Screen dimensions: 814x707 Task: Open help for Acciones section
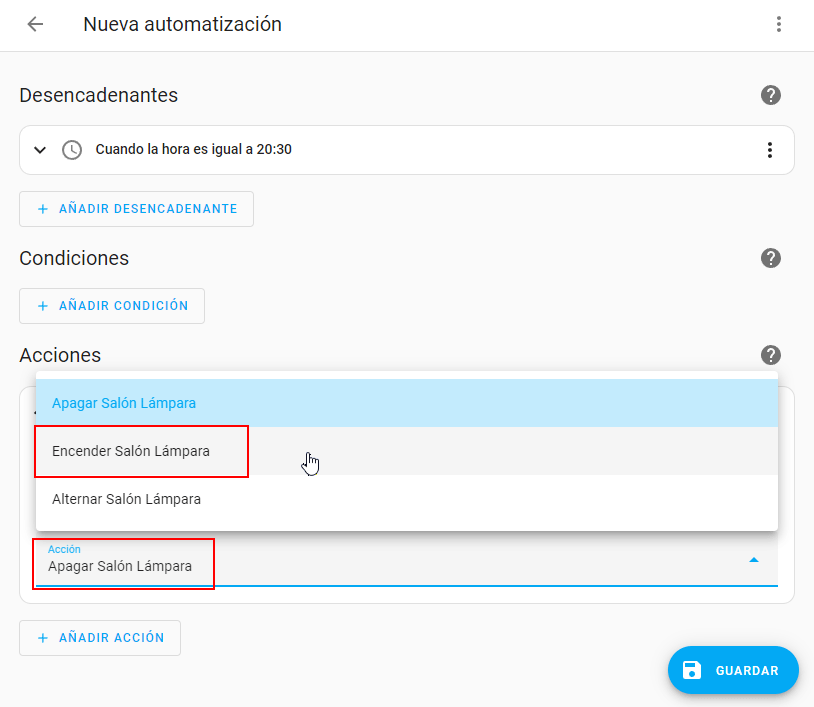click(x=770, y=355)
